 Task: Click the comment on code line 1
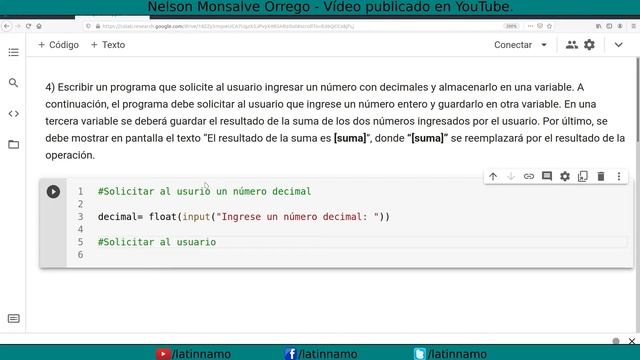(204, 191)
